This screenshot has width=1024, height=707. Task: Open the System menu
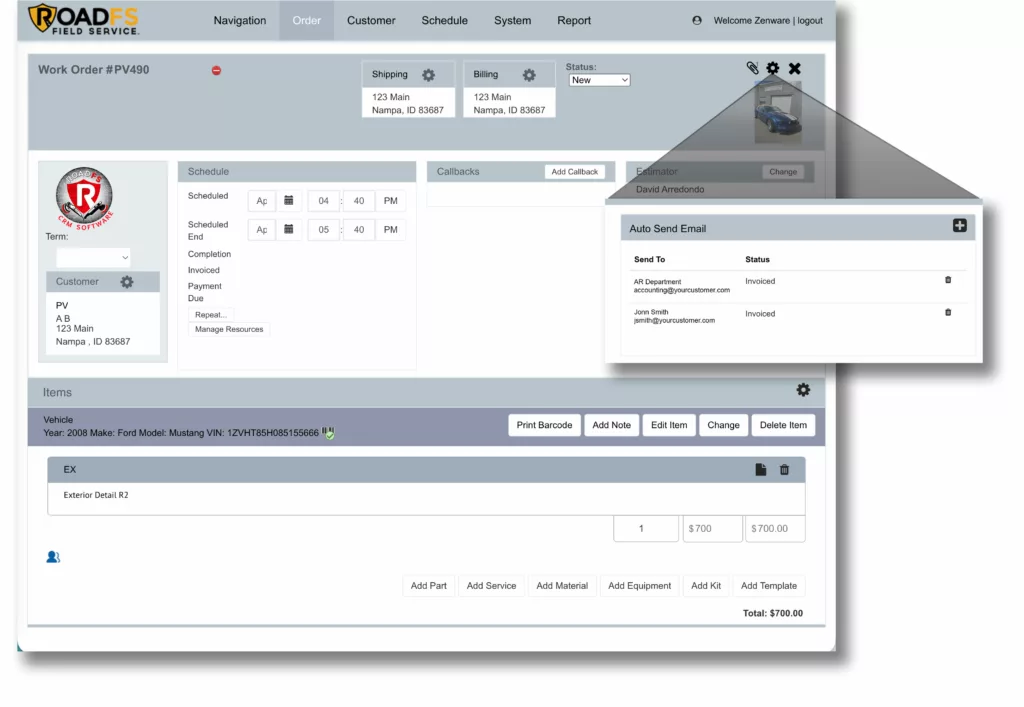click(513, 20)
